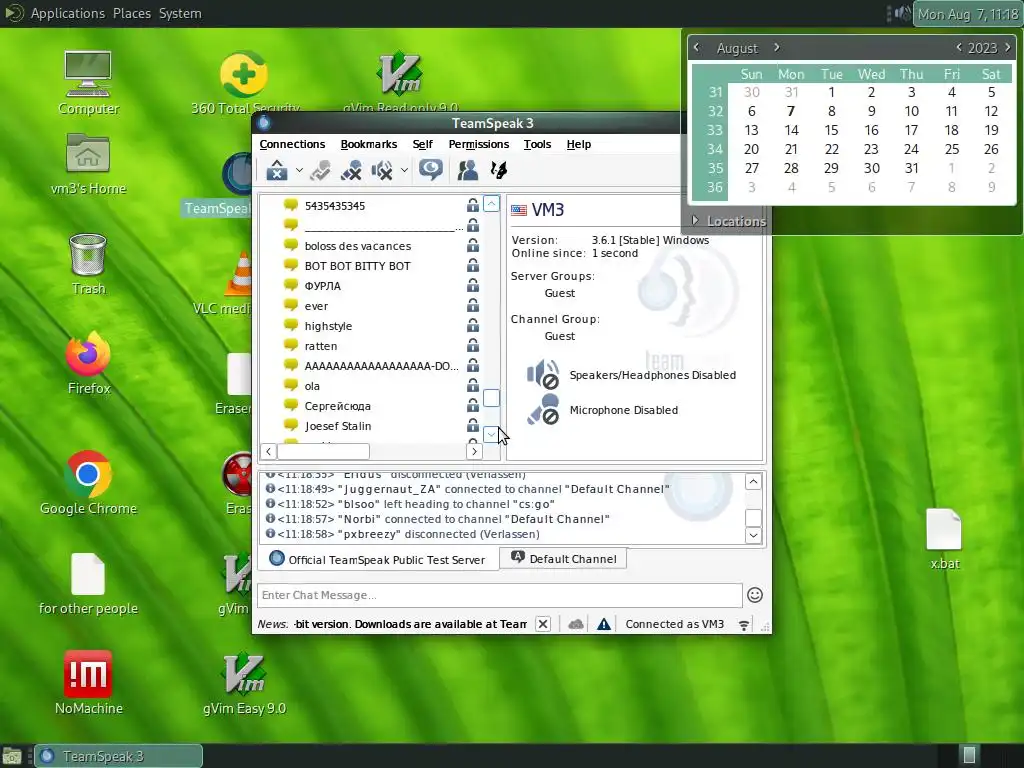Open the dropdown arrow beside the mute speakers icon

tap(404, 170)
